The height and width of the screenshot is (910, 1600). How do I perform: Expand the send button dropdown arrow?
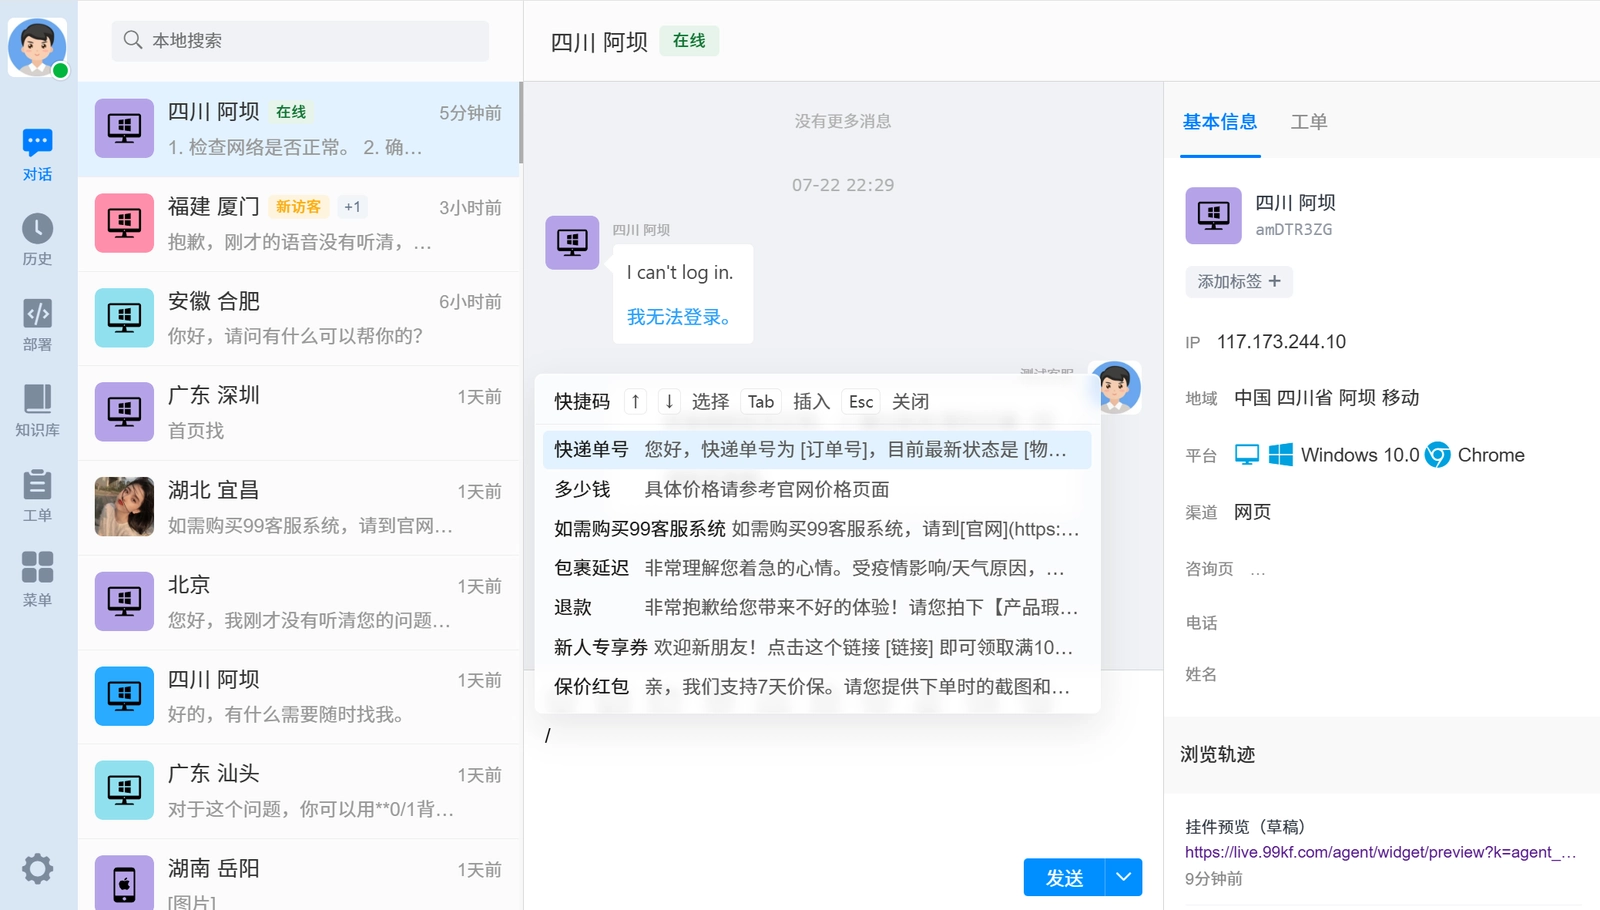1124,877
